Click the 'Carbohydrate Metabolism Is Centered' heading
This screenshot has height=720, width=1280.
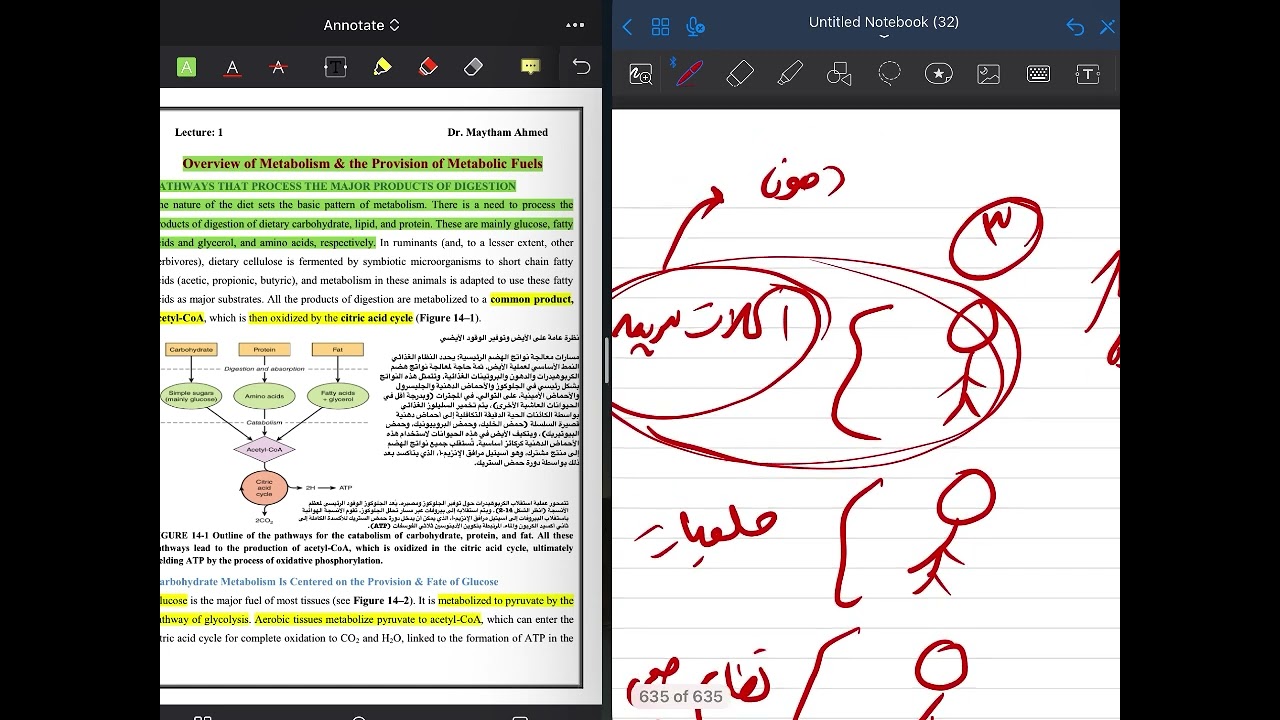329,581
